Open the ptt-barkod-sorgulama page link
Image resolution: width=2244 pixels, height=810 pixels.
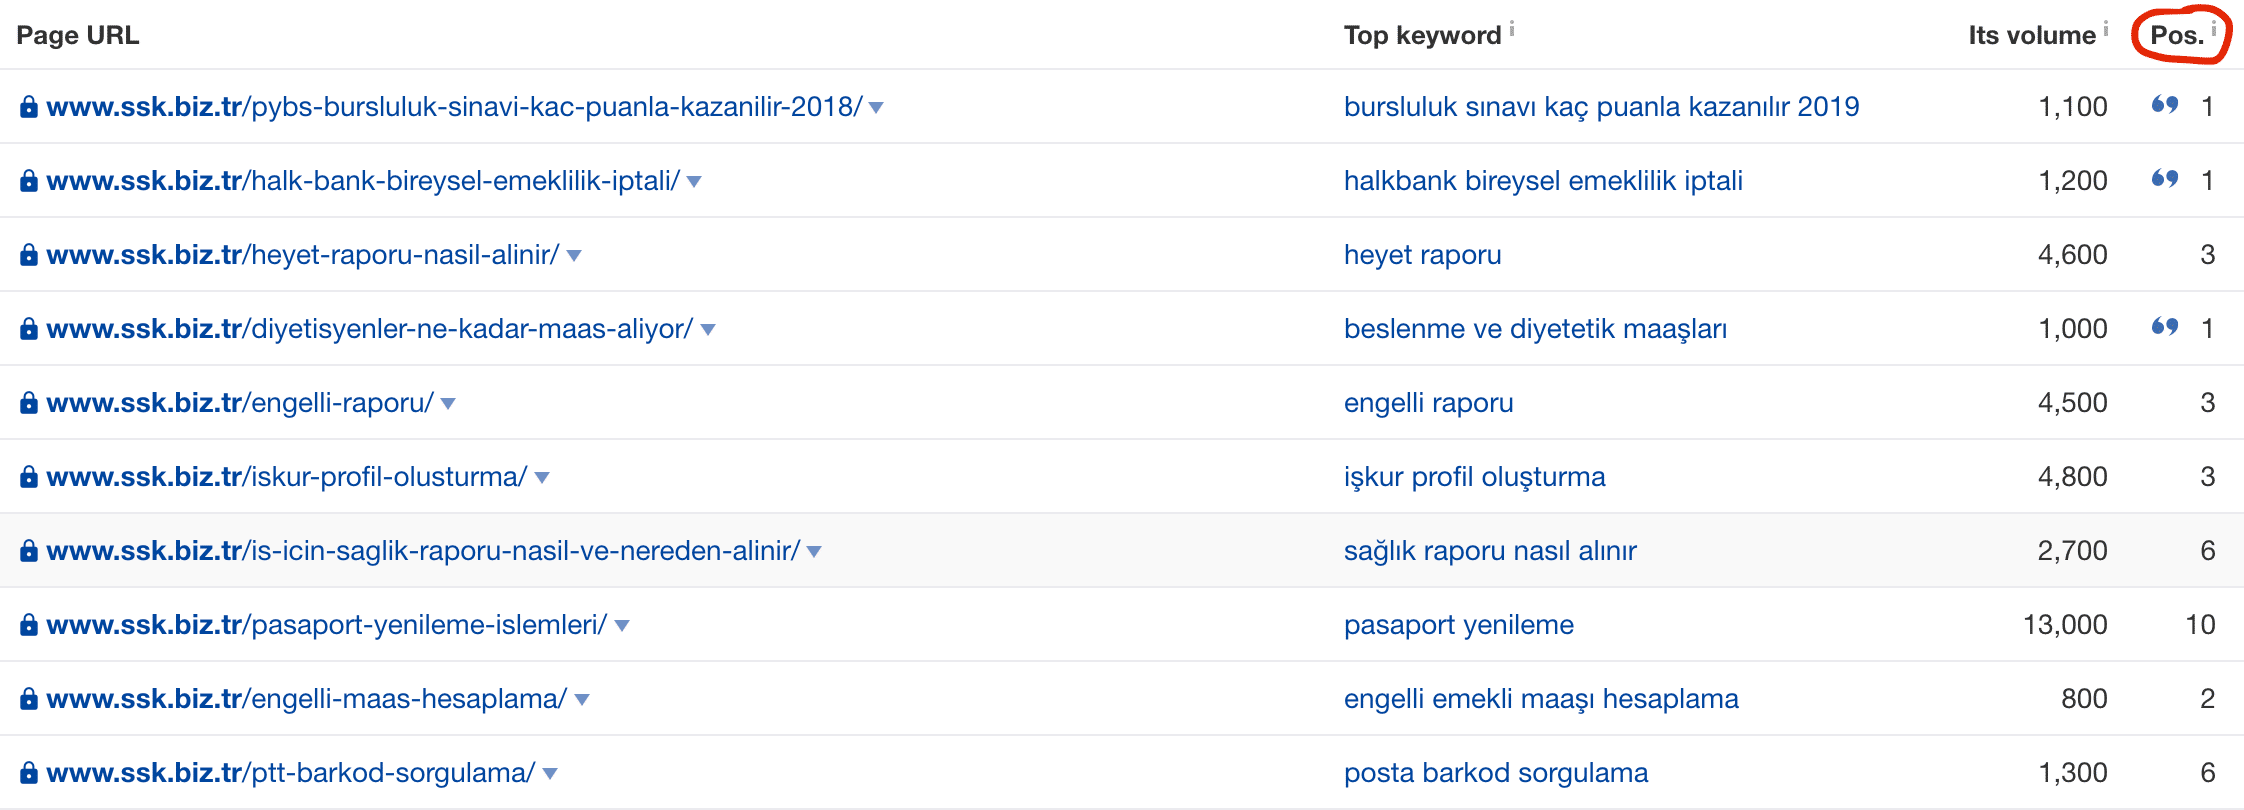pyautogui.click(x=291, y=773)
